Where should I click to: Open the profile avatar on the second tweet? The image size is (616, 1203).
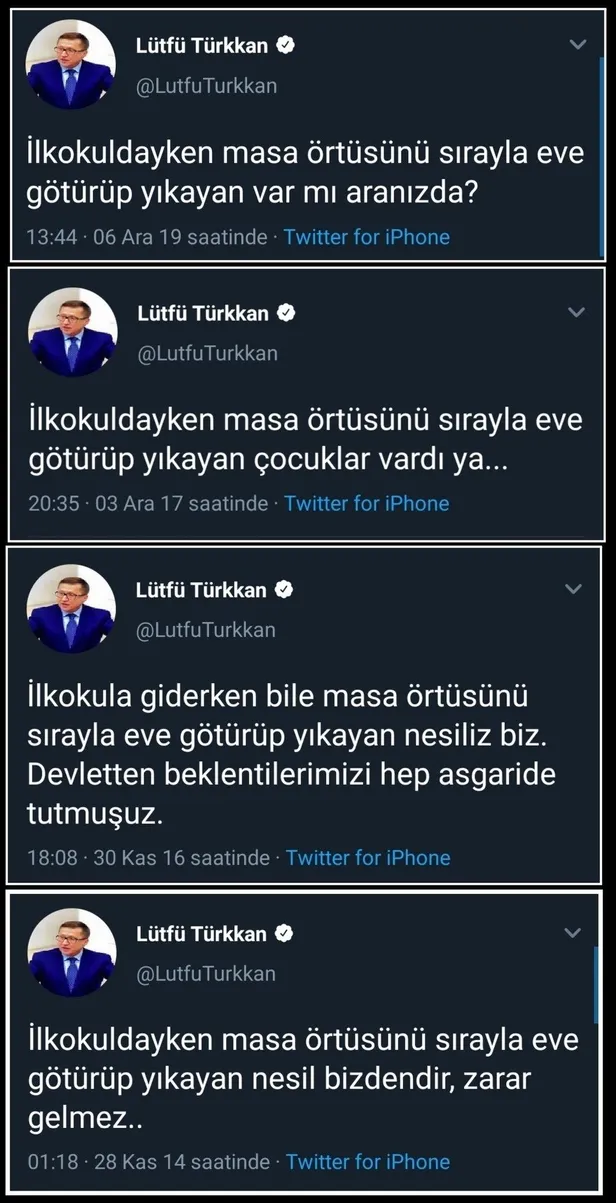(72, 333)
